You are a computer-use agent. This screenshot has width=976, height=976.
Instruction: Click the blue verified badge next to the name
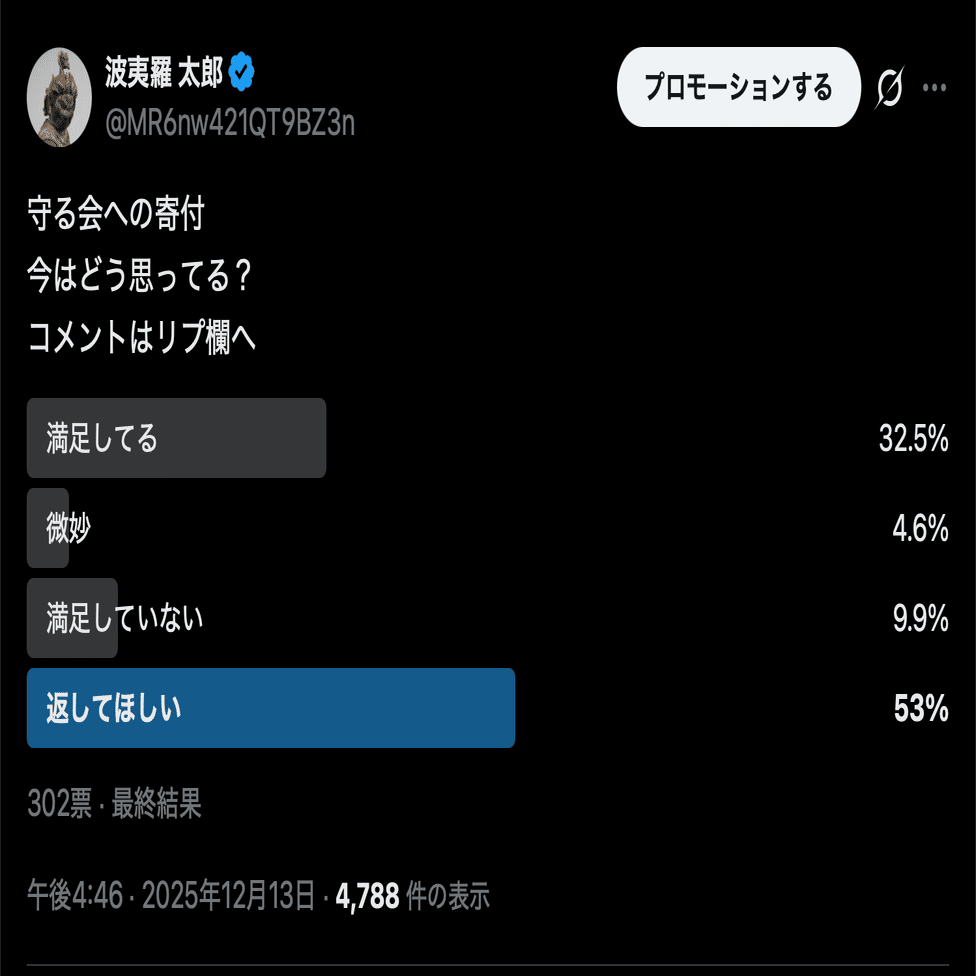243,71
